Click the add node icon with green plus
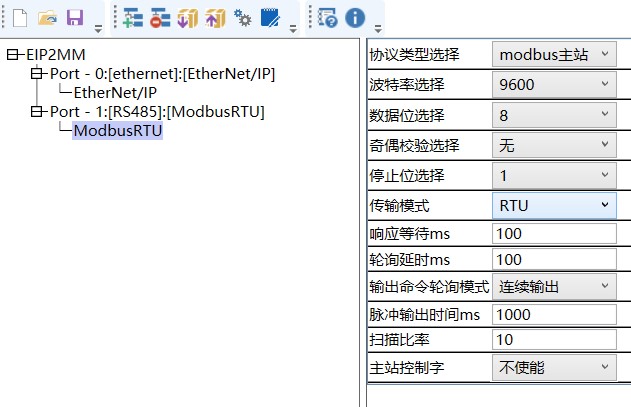Viewport: 631px width, 407px height. point(134,18)
